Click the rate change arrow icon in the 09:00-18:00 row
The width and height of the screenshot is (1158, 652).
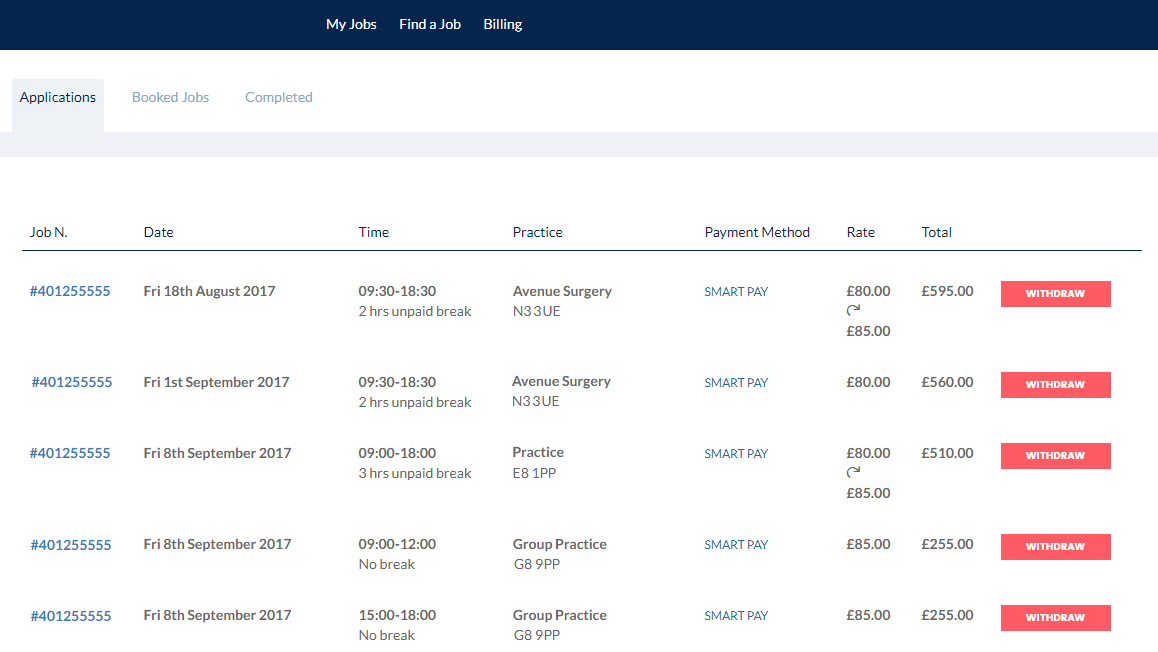[853, 472]
